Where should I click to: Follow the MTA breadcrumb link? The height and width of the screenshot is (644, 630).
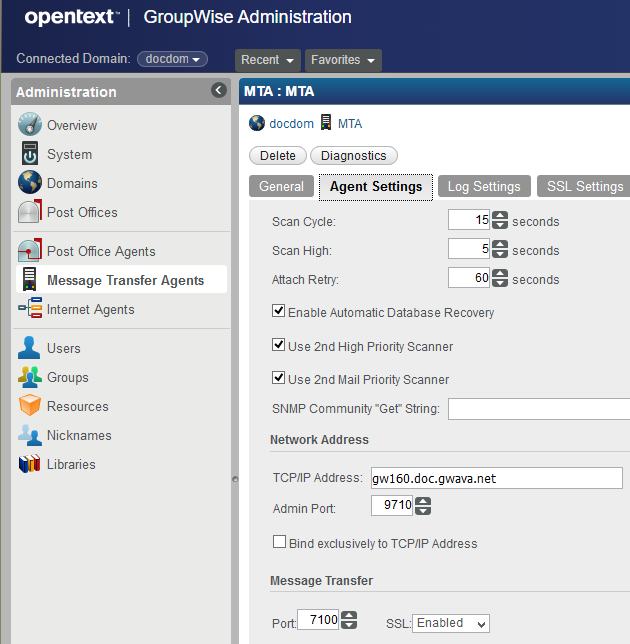[350, 124]
